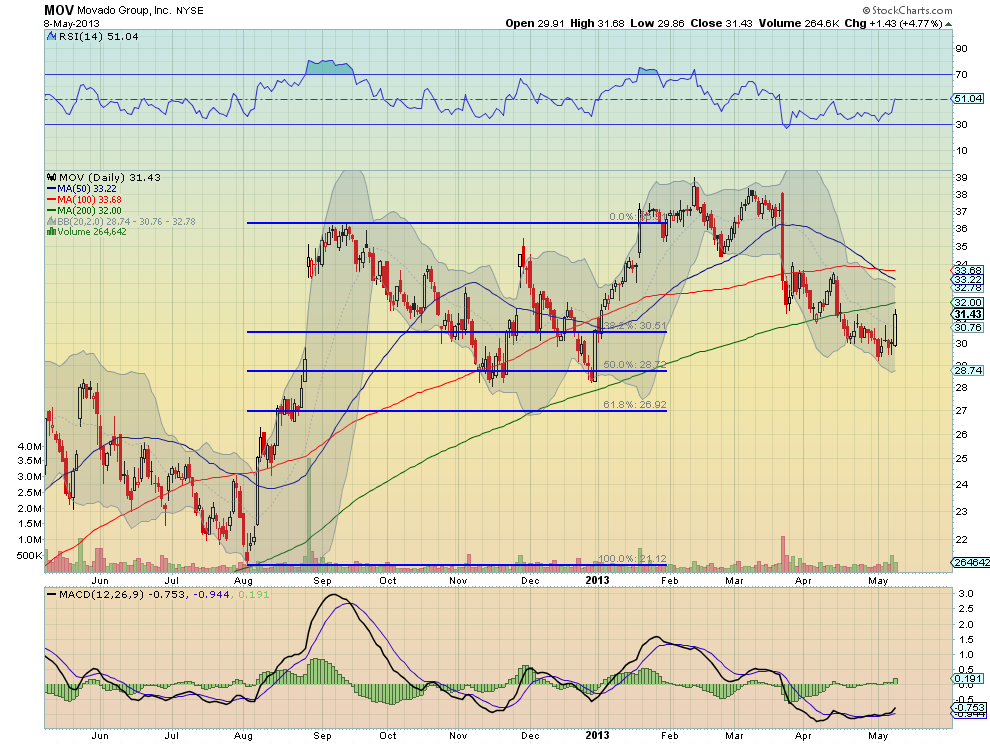The height and width of the screenshot is (744, 990).
Task: Click the 264642 volume tag on right axis
Action: pyautogui.click(x=970, y=562)
